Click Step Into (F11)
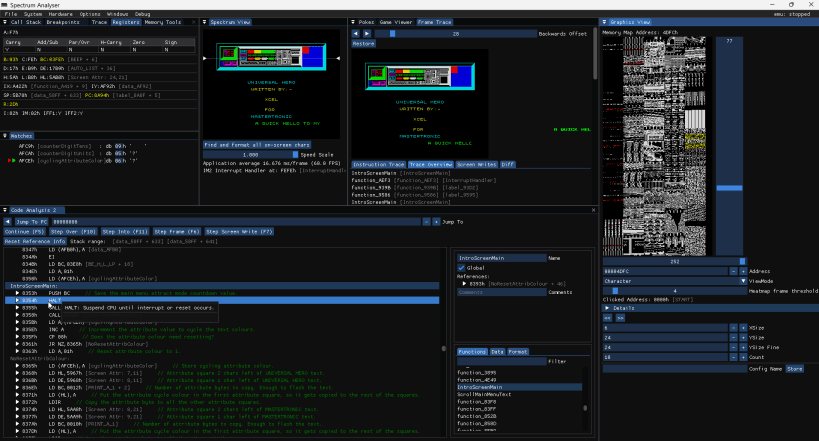 coord(125,231)
